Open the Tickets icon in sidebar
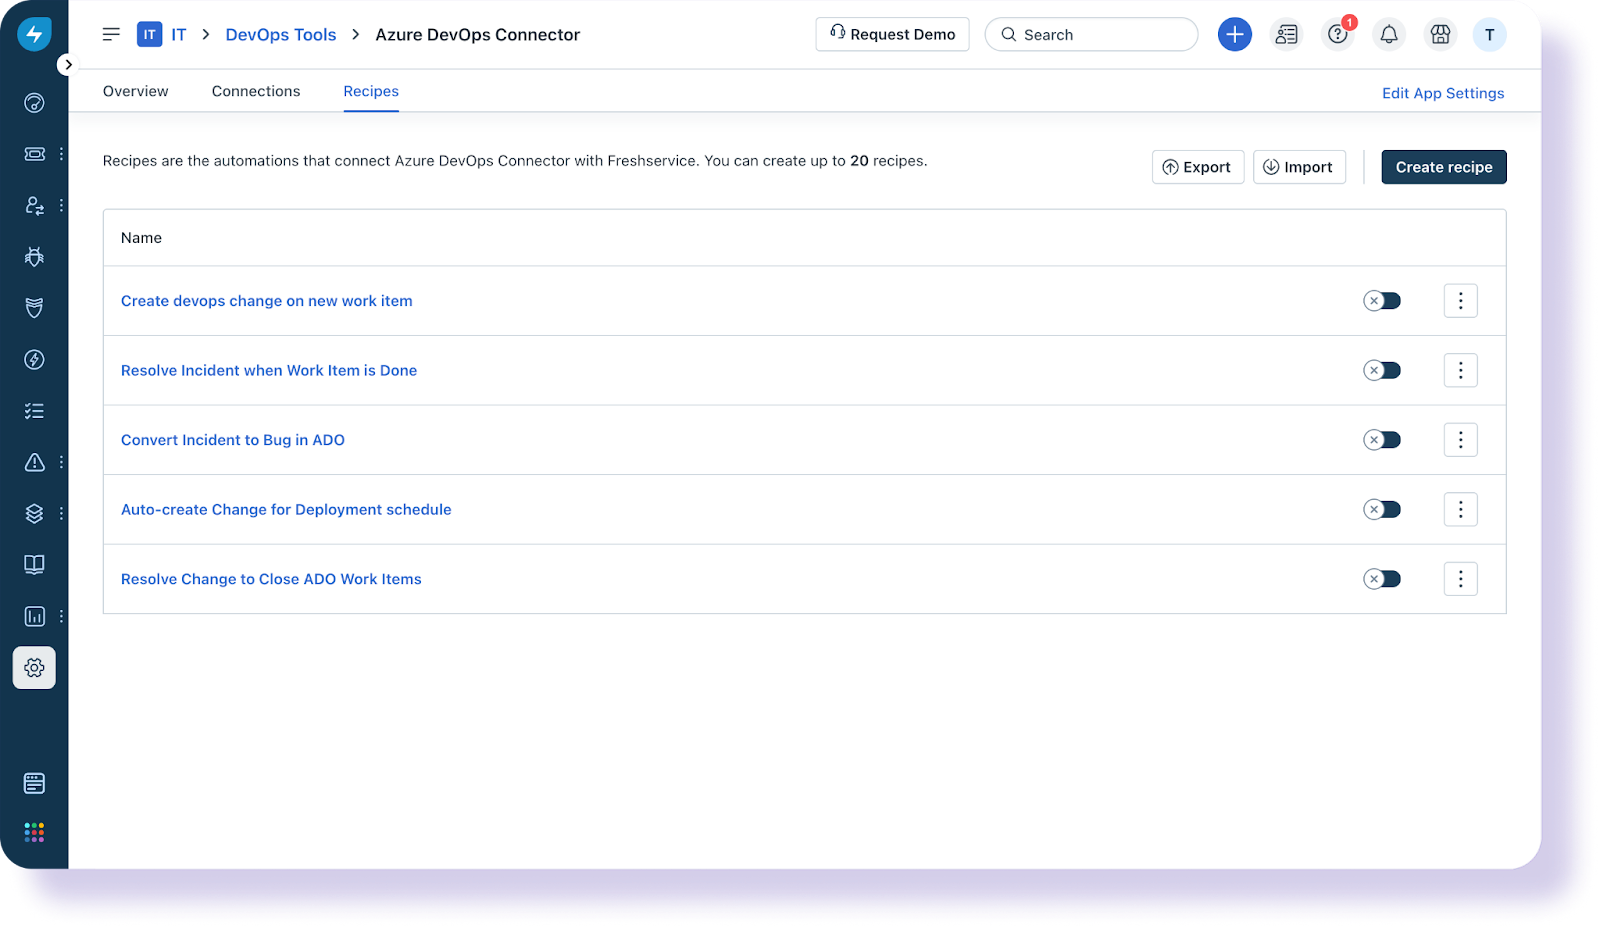Image resolution: width=1600 pixels, height=928 pixels. (x=34, y=154)
